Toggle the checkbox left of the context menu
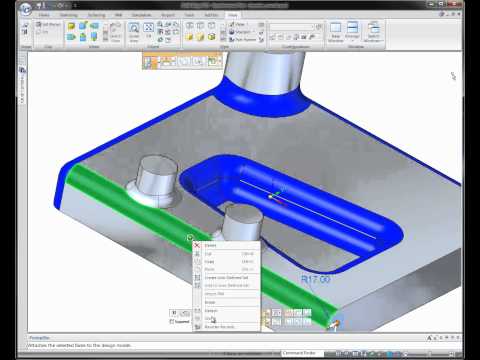The image size is (480, 360). pyautogui.click(x=172, y=322)
